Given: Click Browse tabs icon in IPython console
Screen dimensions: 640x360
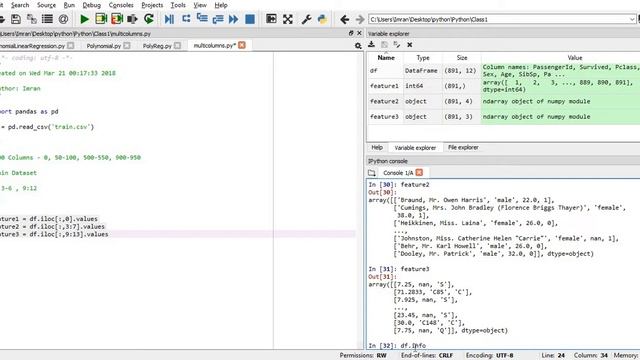Looking at the screenshot, I should coord(371,173).
